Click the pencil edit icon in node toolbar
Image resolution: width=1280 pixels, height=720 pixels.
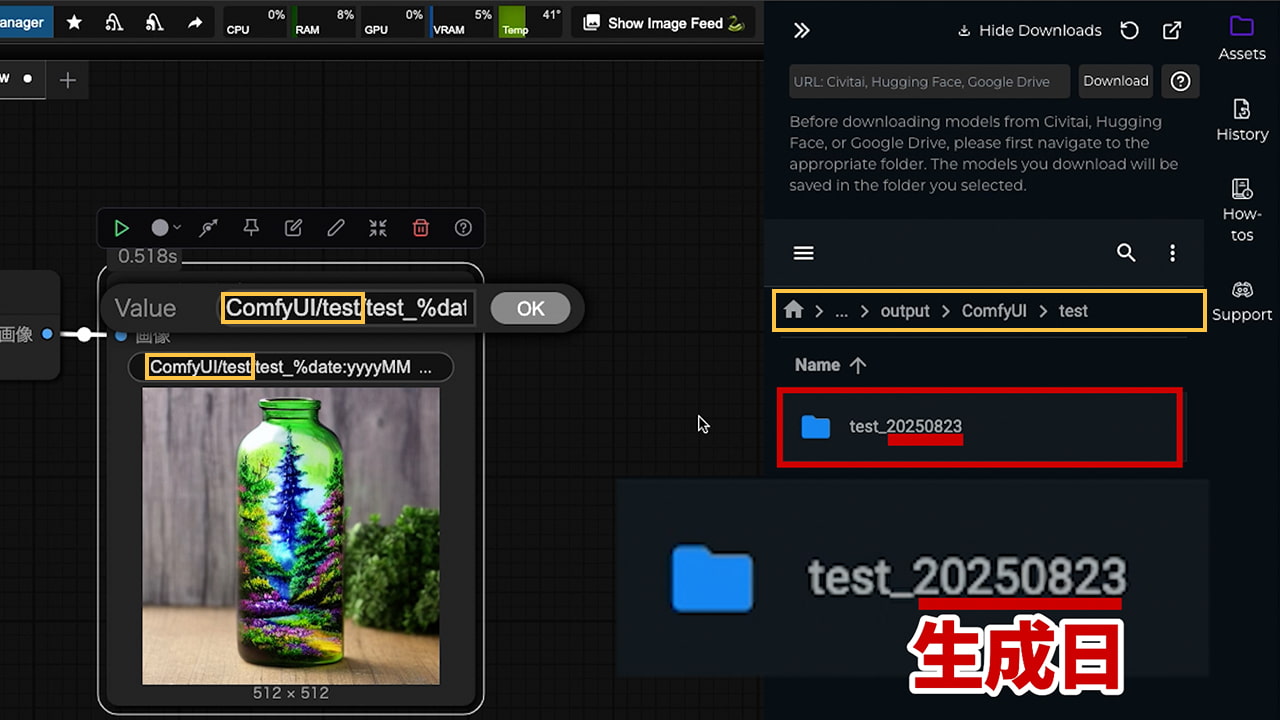coord(336,228)
